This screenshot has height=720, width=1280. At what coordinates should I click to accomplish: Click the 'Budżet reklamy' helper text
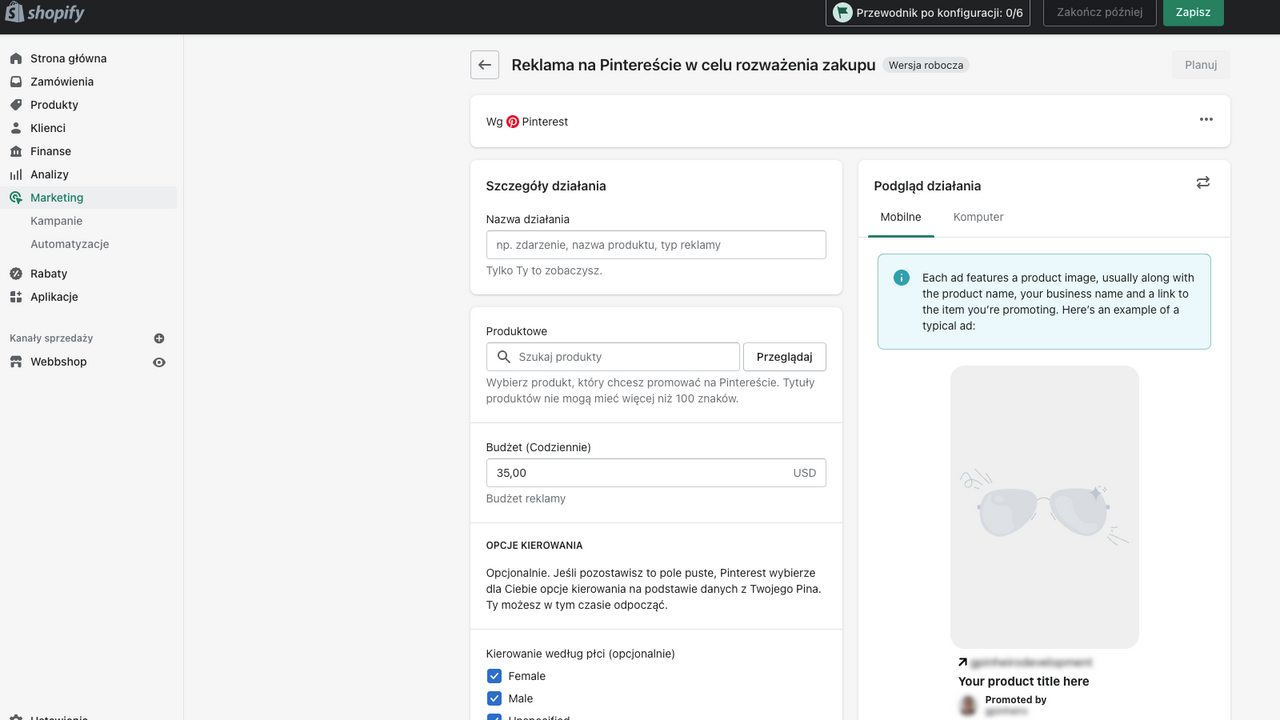pyautogui.click(x=526, y=499)
